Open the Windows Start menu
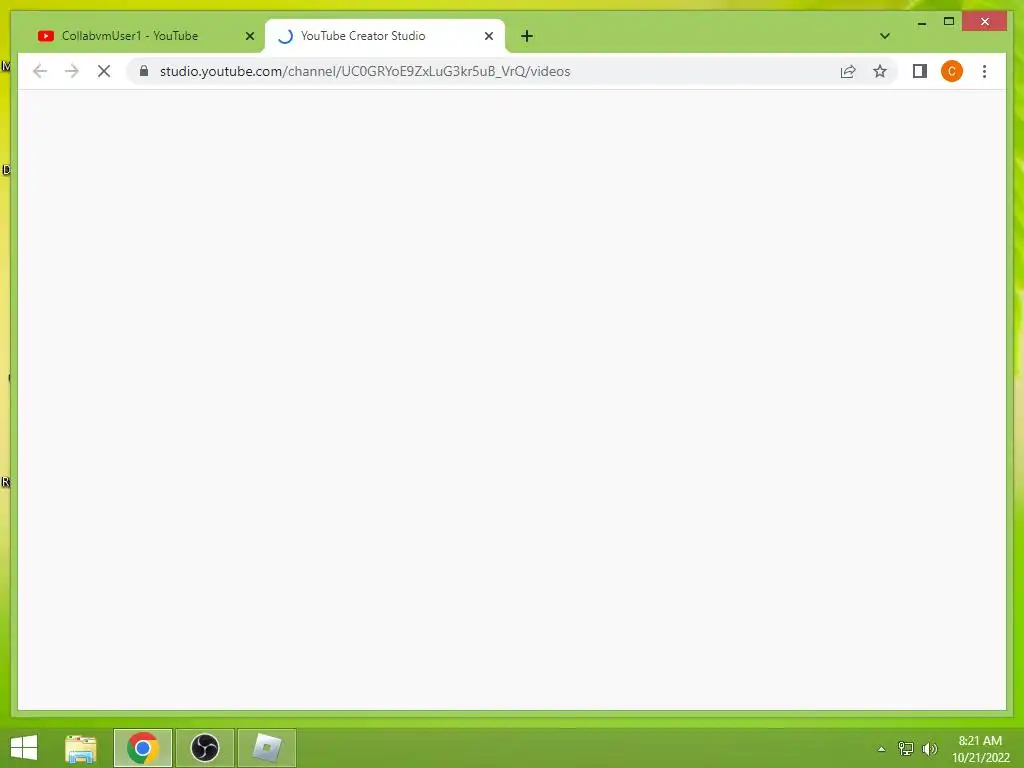This screenshot has width=1024, height=768. point(24,748)
